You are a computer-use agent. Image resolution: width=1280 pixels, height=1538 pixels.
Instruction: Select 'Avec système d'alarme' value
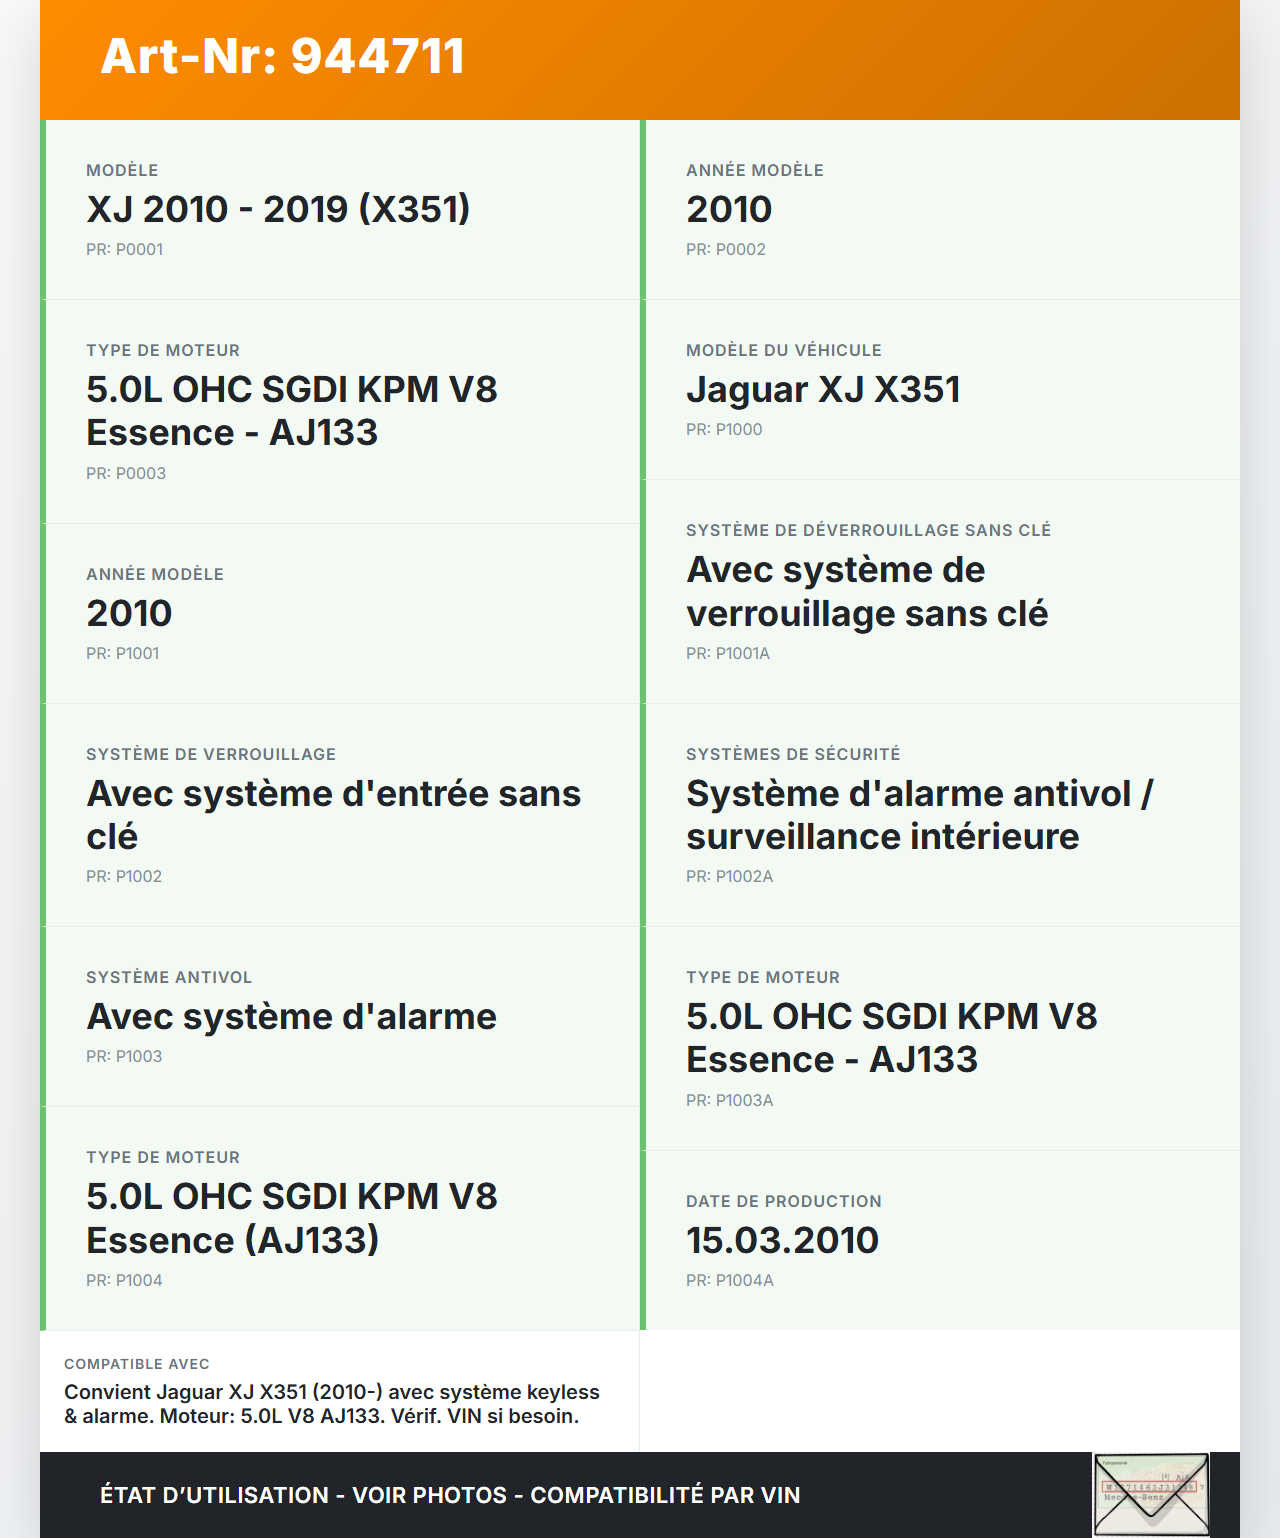pyautogui.click(x=291, y=1016)
